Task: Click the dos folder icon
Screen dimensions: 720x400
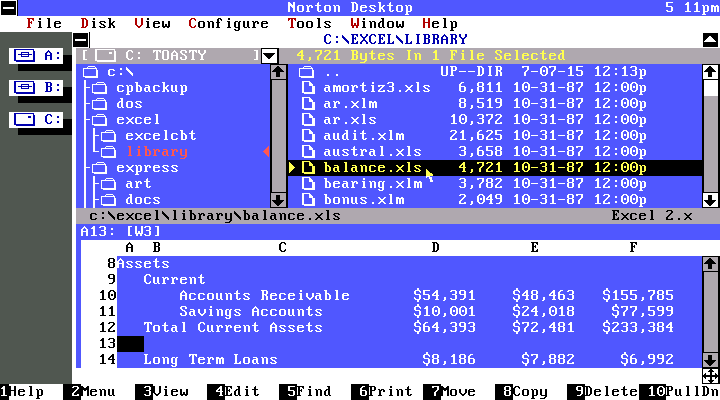Action: pyautogui.click(x=99, y=104)
